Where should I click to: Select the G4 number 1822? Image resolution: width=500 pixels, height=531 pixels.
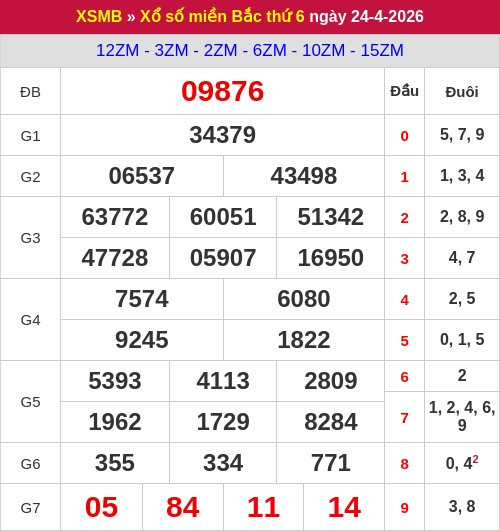304,340
